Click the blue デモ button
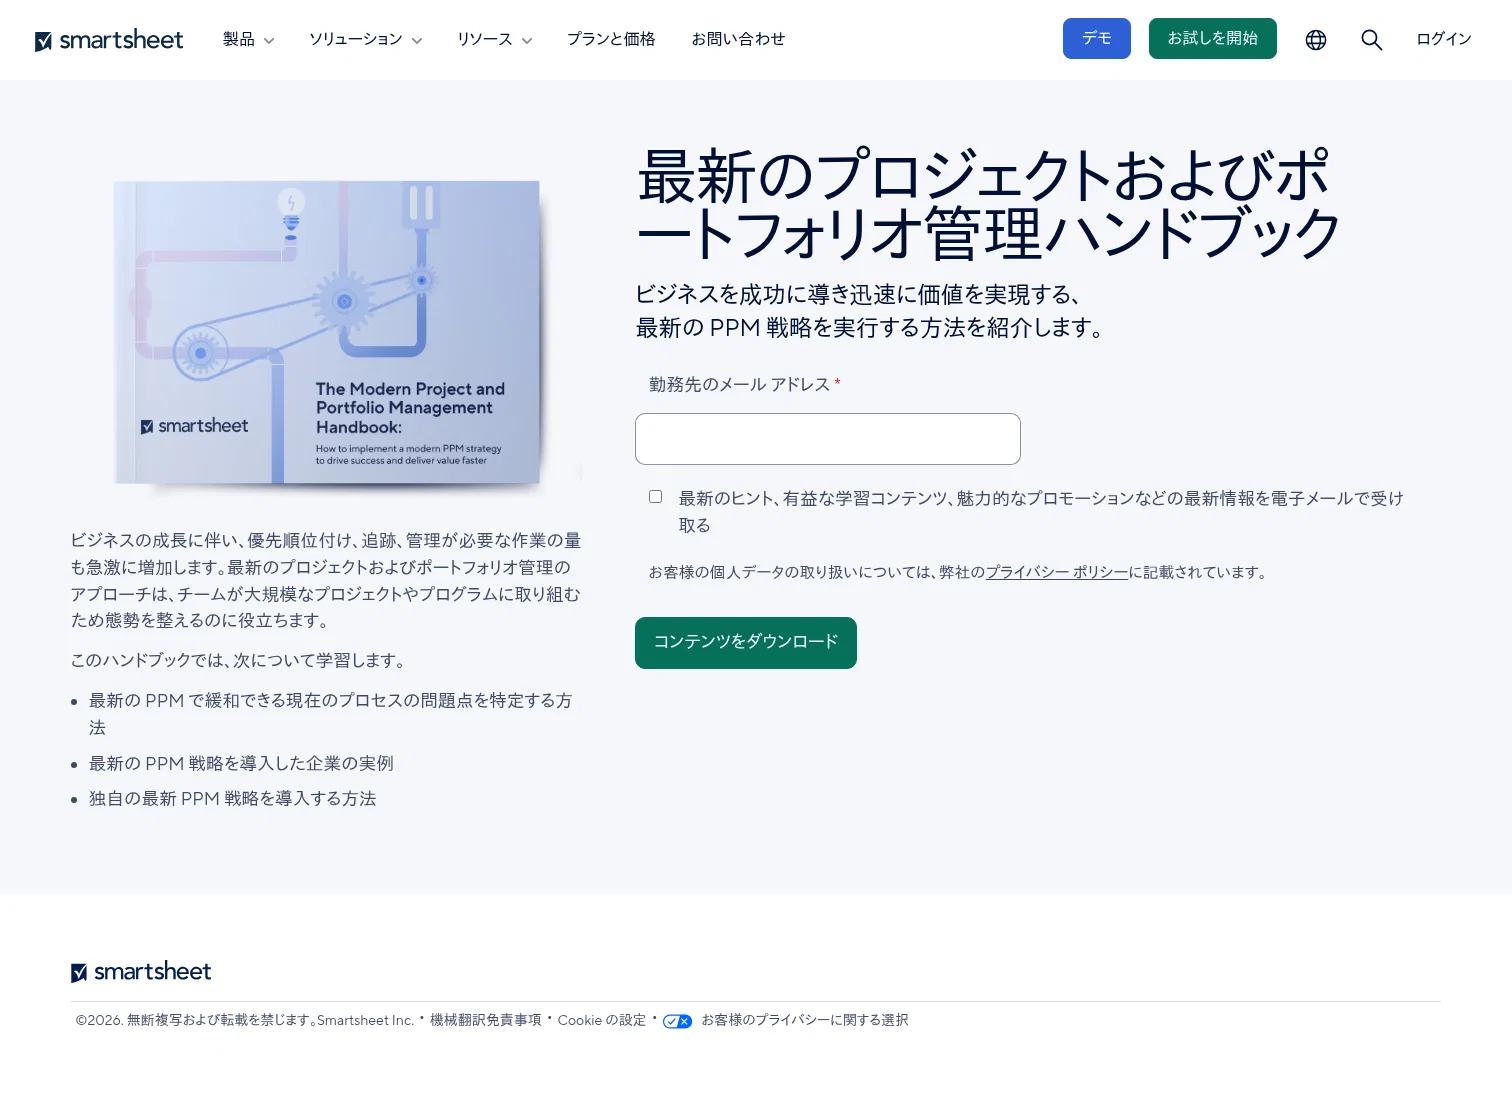 tap(1097, 38)
